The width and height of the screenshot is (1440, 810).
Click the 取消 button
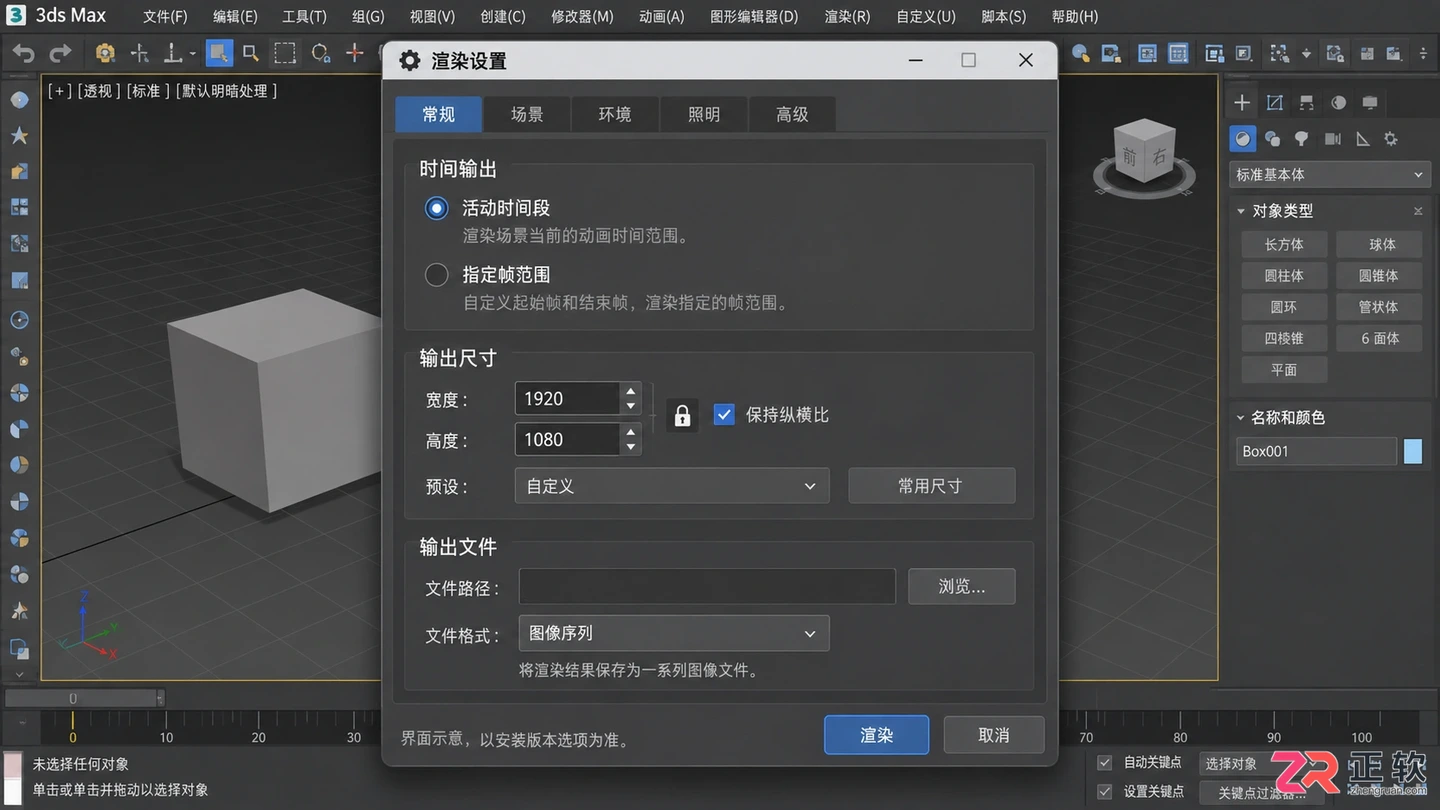[x=994, y=735]
